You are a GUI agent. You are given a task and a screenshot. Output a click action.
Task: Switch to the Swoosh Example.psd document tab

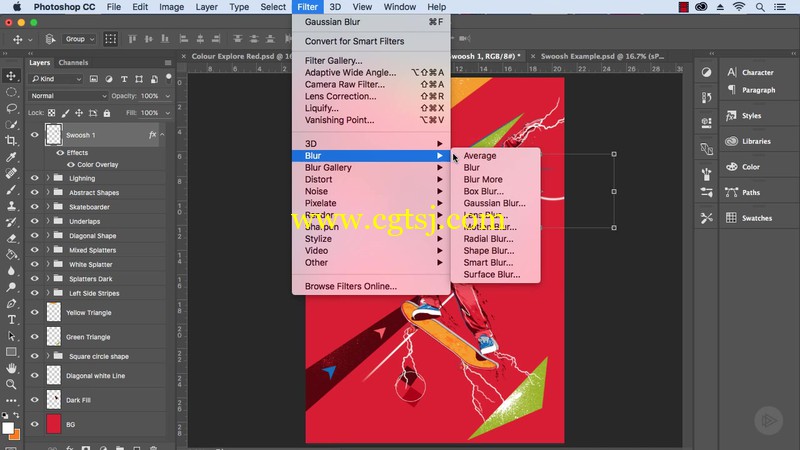(602, 56)
